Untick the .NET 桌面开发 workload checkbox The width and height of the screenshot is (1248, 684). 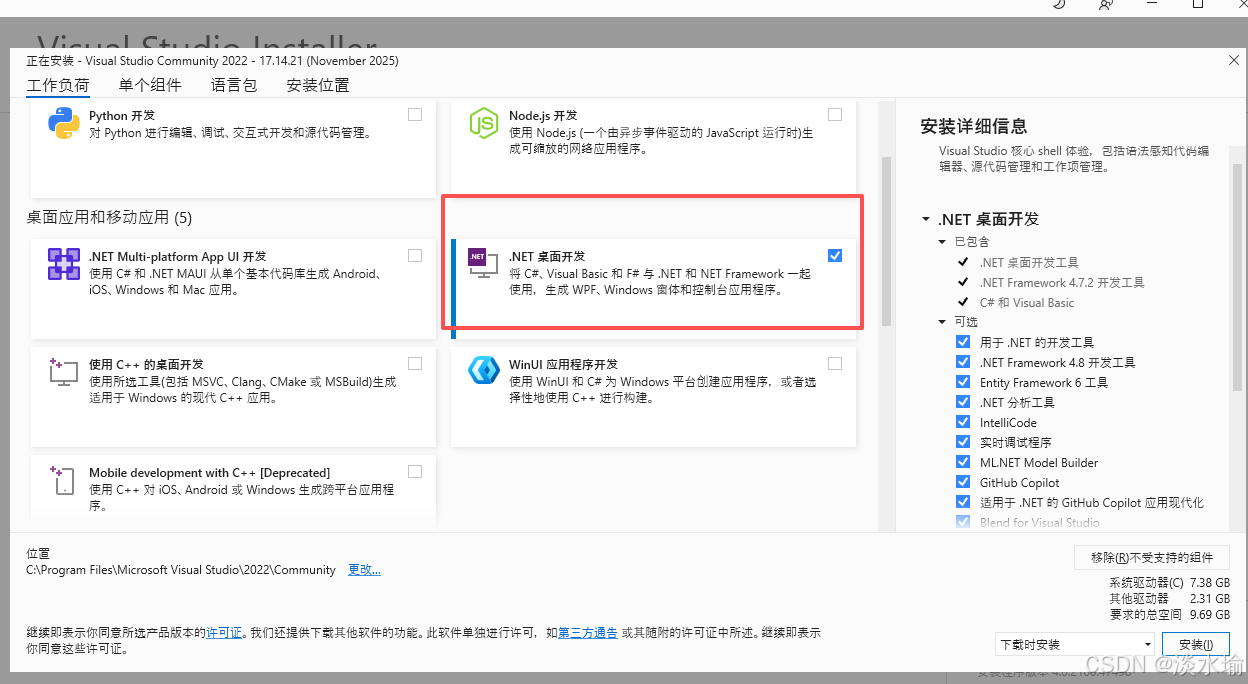click(835, 256)
